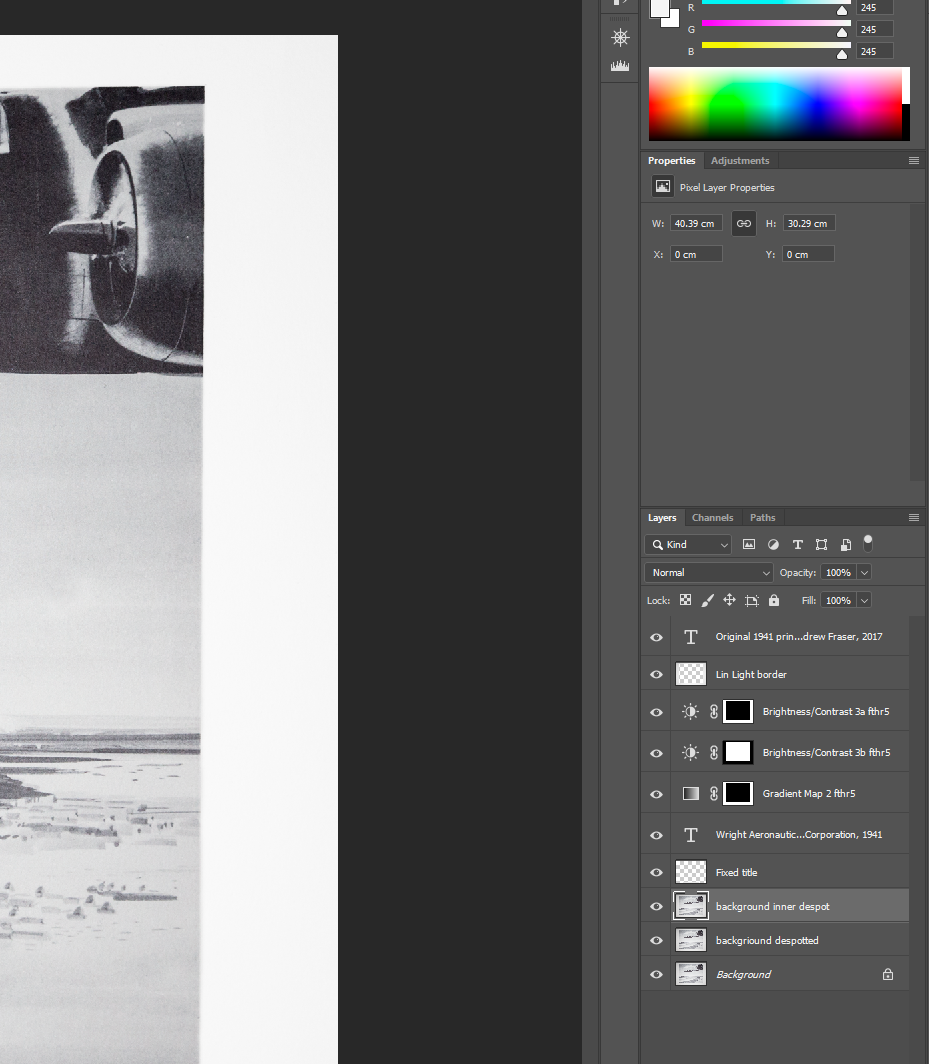Hide the Background layer

[x=656, y=973]
